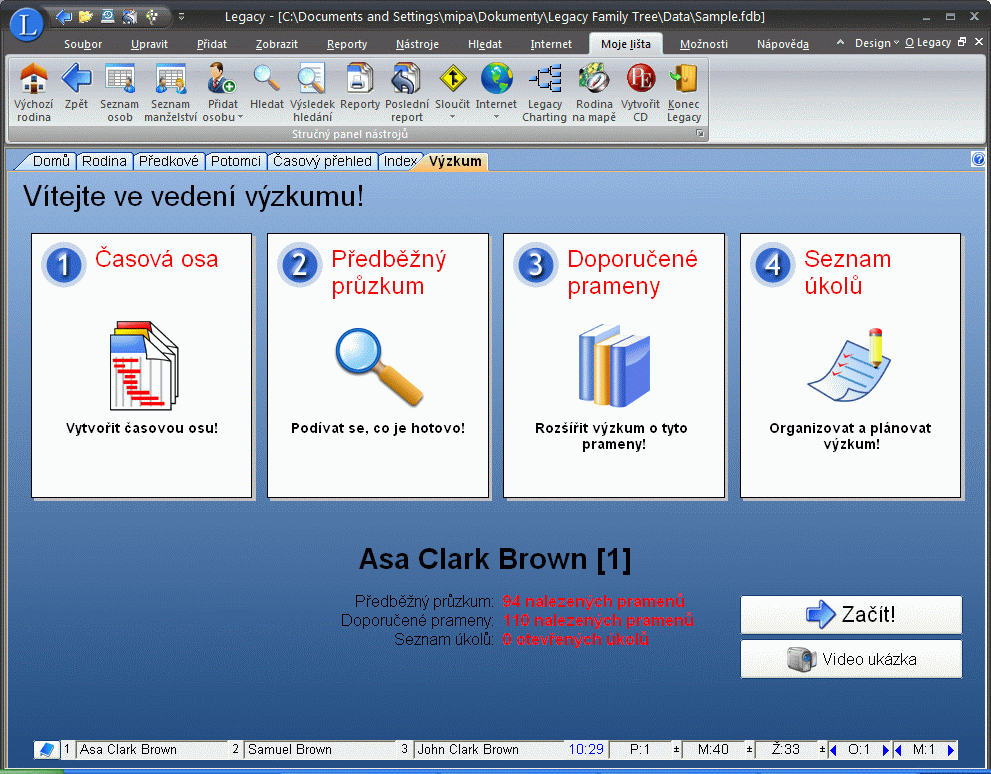
Task: Click the Sloučit merge sign icon
Action: pyautogui.click(x=453, y=78)
